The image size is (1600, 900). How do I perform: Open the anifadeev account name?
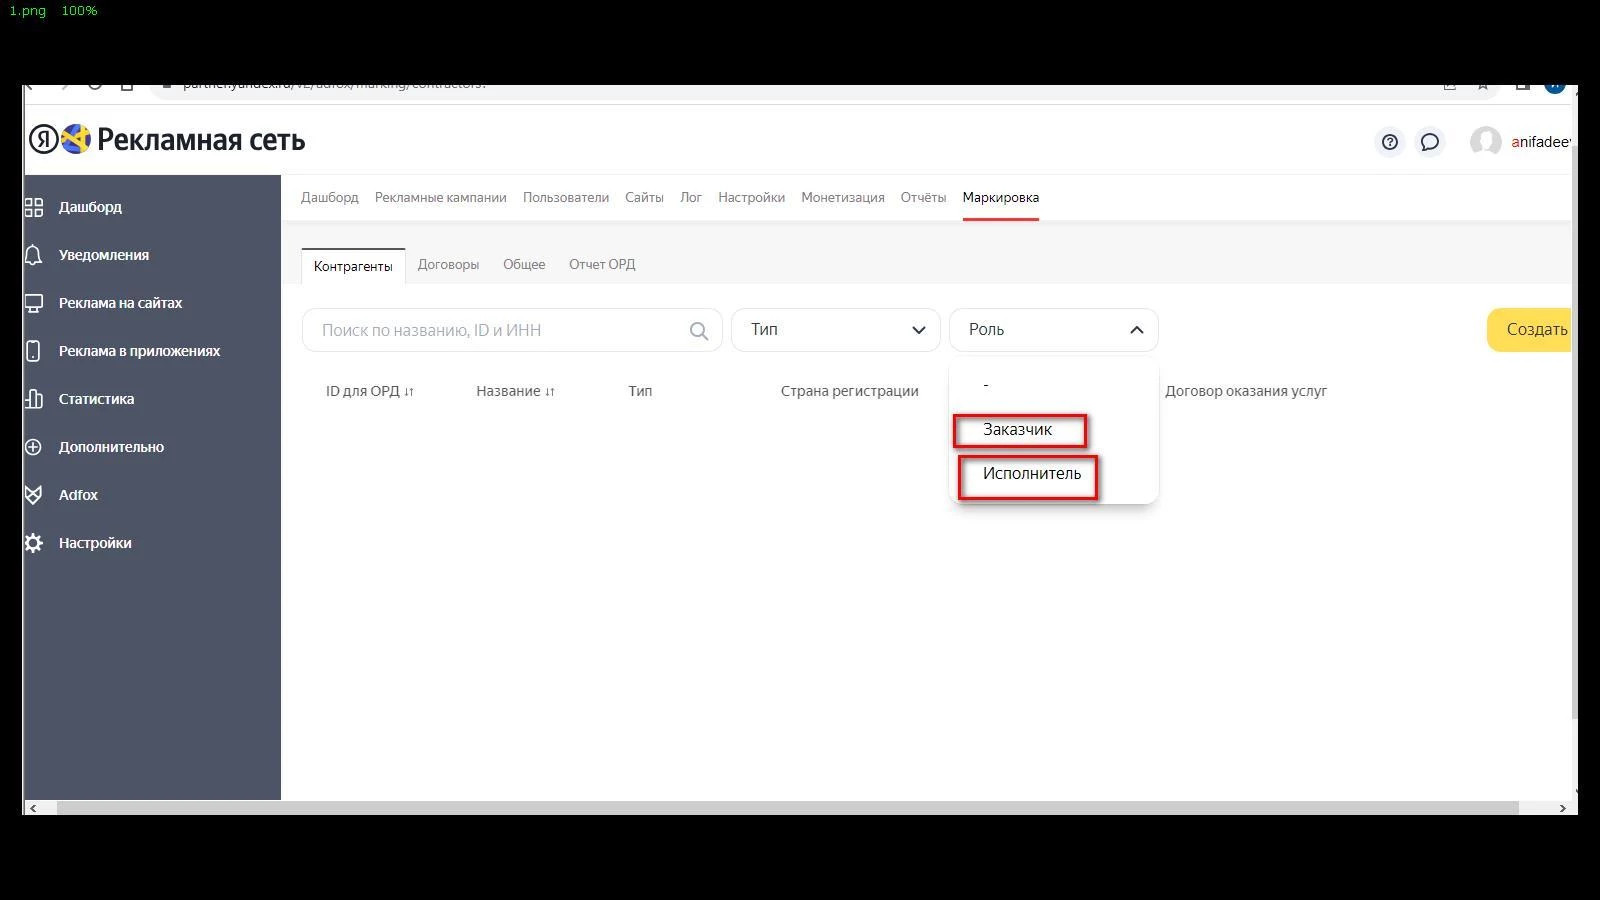pos(1541,142)
